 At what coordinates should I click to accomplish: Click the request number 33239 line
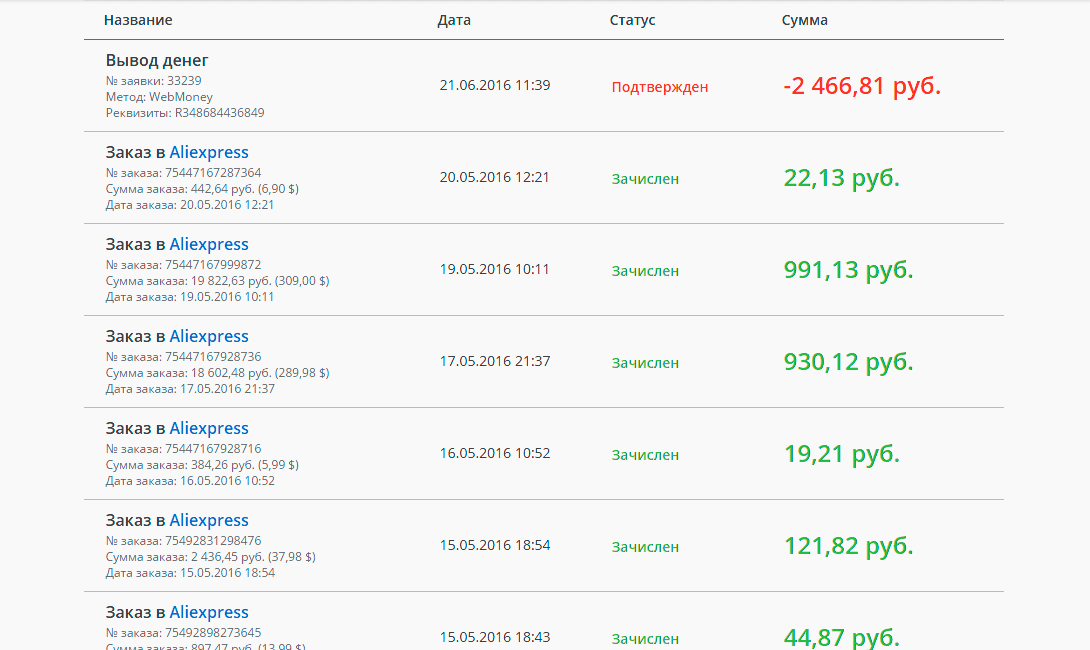click(154, 81)
